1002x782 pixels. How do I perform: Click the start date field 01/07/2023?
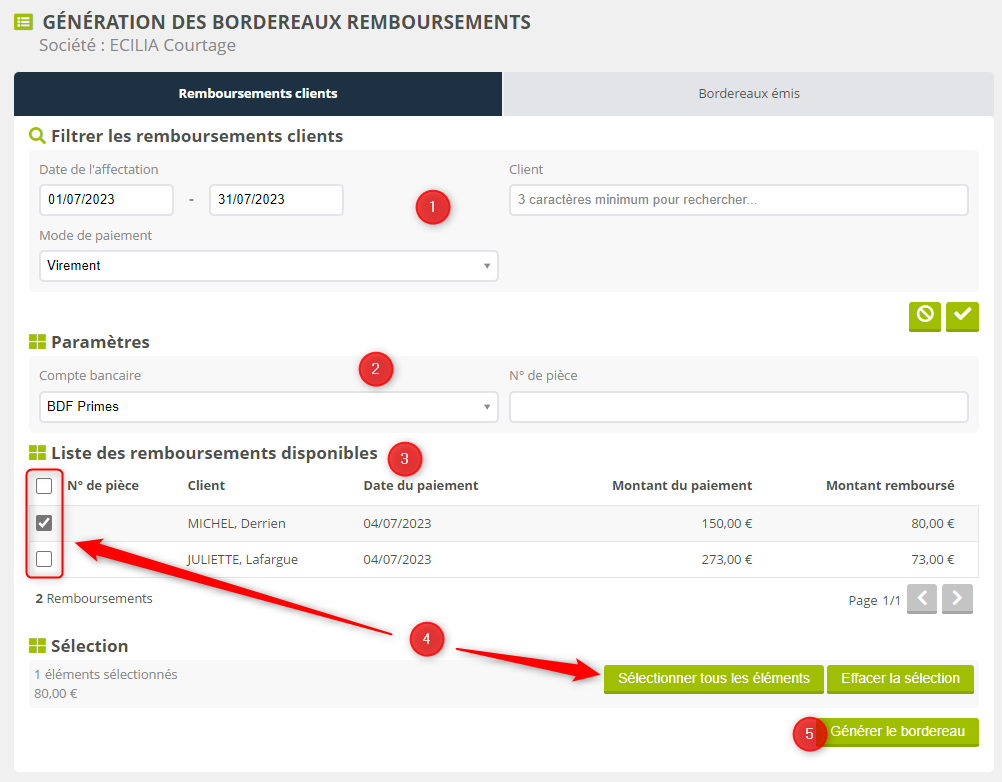(x=106, y=200)
